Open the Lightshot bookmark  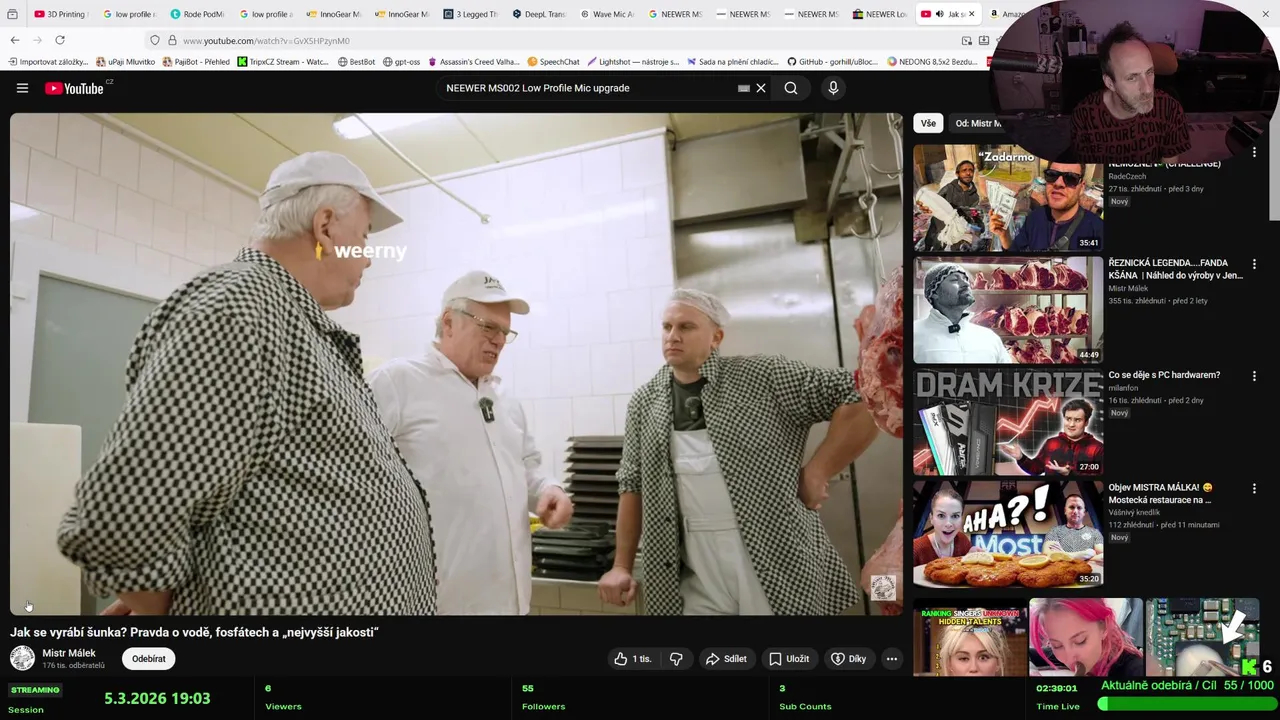pos(633,62)
